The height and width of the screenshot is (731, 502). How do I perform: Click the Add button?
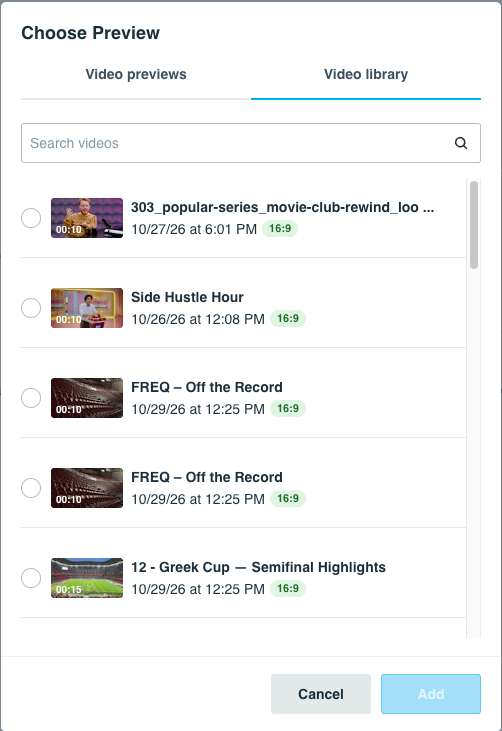431,694
